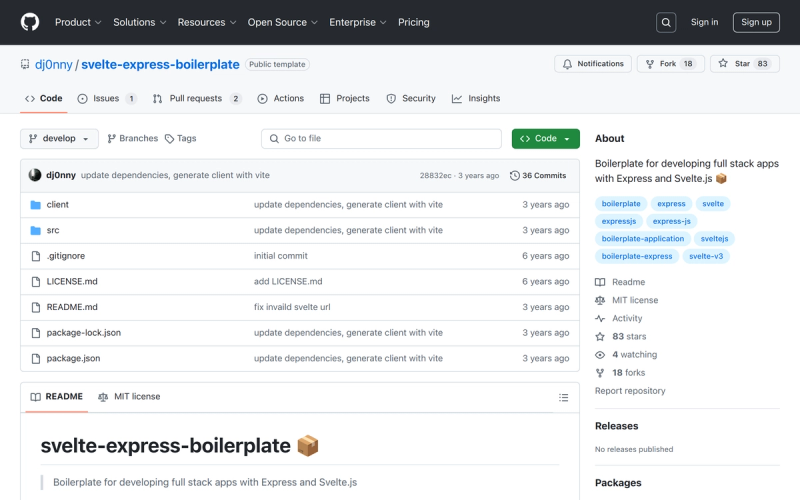Click the src folder icon
This screenshot has width=800, height=500.
click(x=35, y=230)
